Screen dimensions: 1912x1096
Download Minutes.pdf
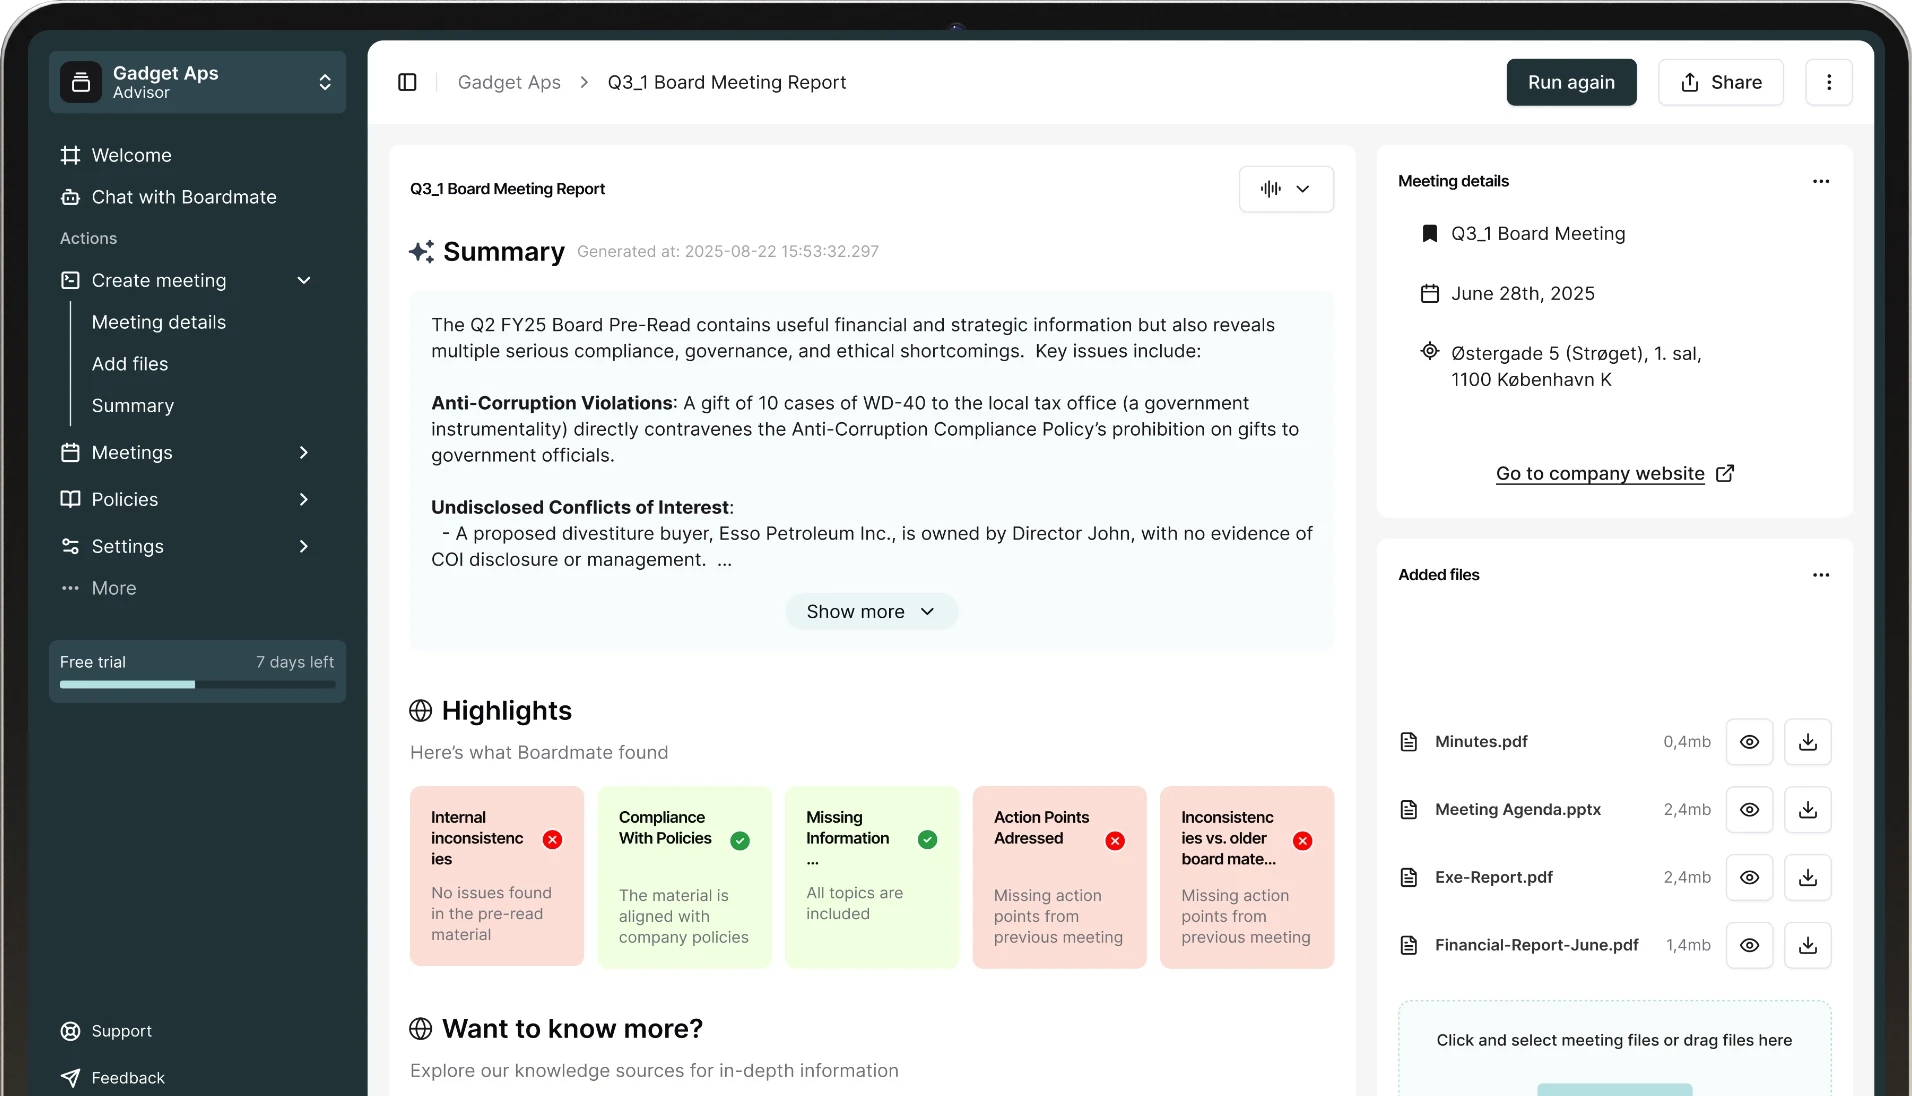[x=1808, y=741]
